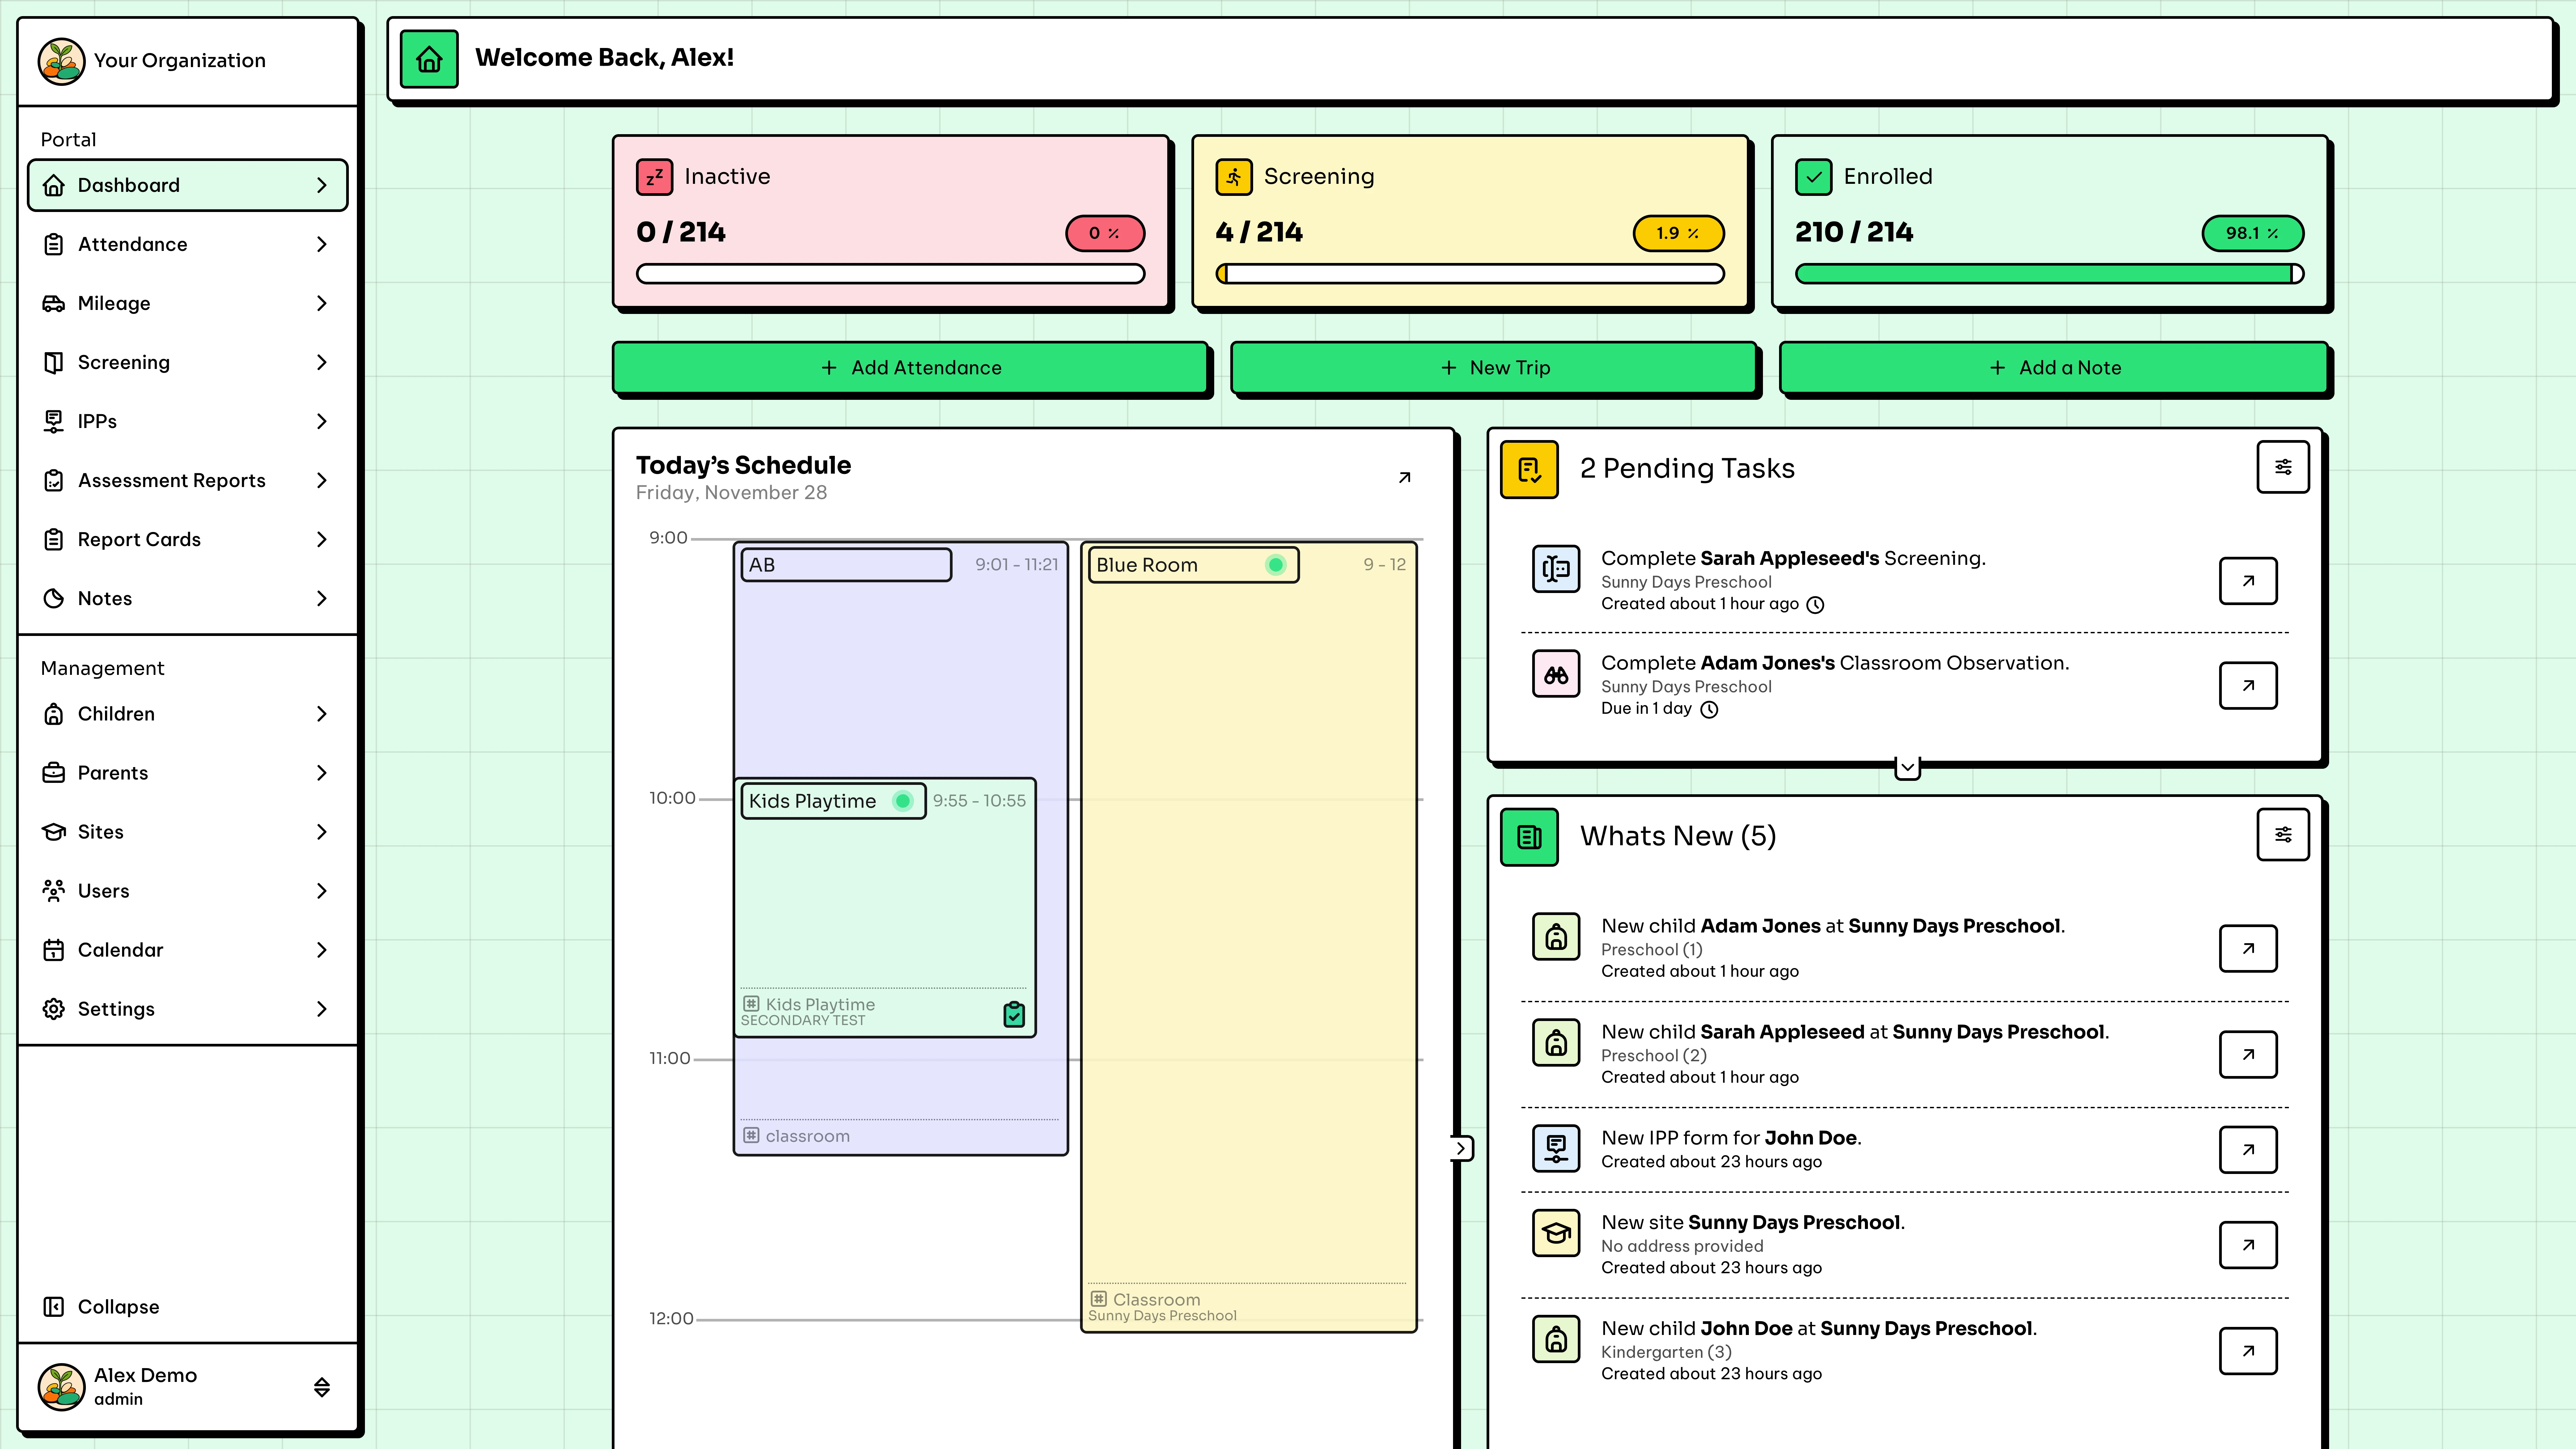
Task: Open Sarah Appleseed's Screening task arrow
Action: 2248,581
